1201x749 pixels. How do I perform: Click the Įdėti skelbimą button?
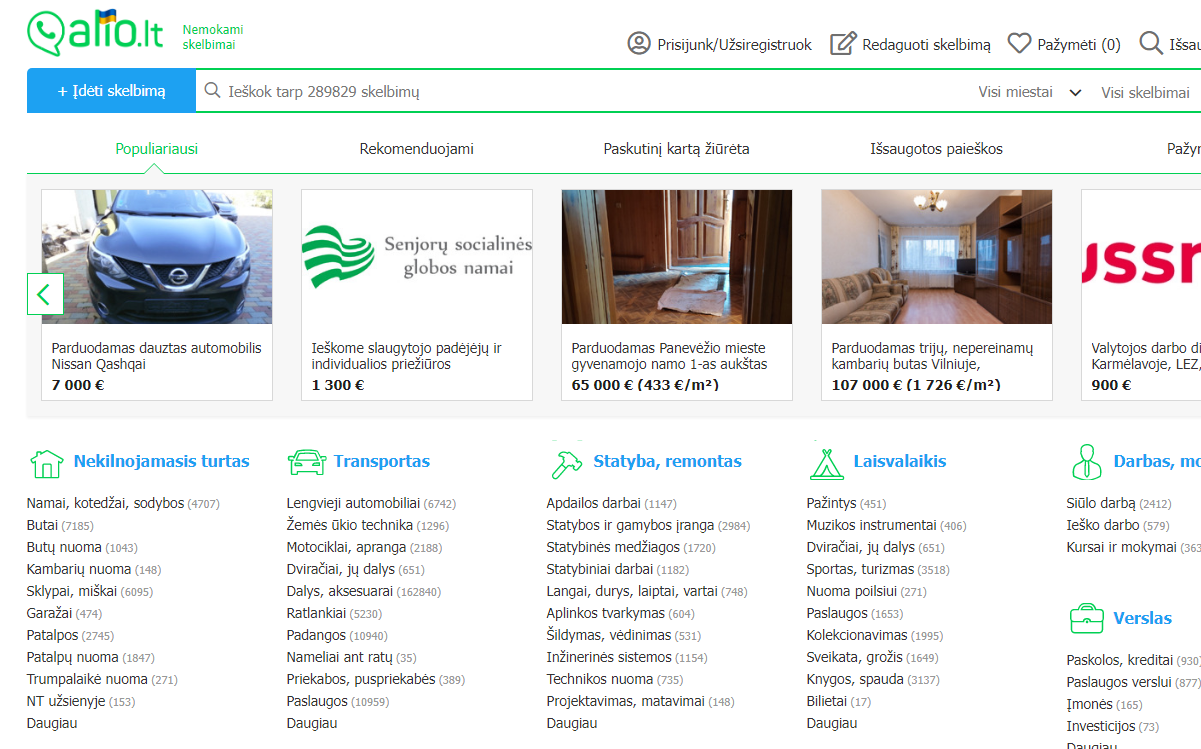click(x=111, y=91)
